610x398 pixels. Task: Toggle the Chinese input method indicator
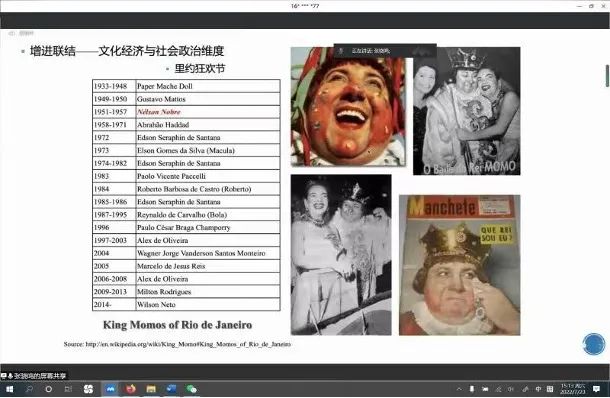pos(538,389)
